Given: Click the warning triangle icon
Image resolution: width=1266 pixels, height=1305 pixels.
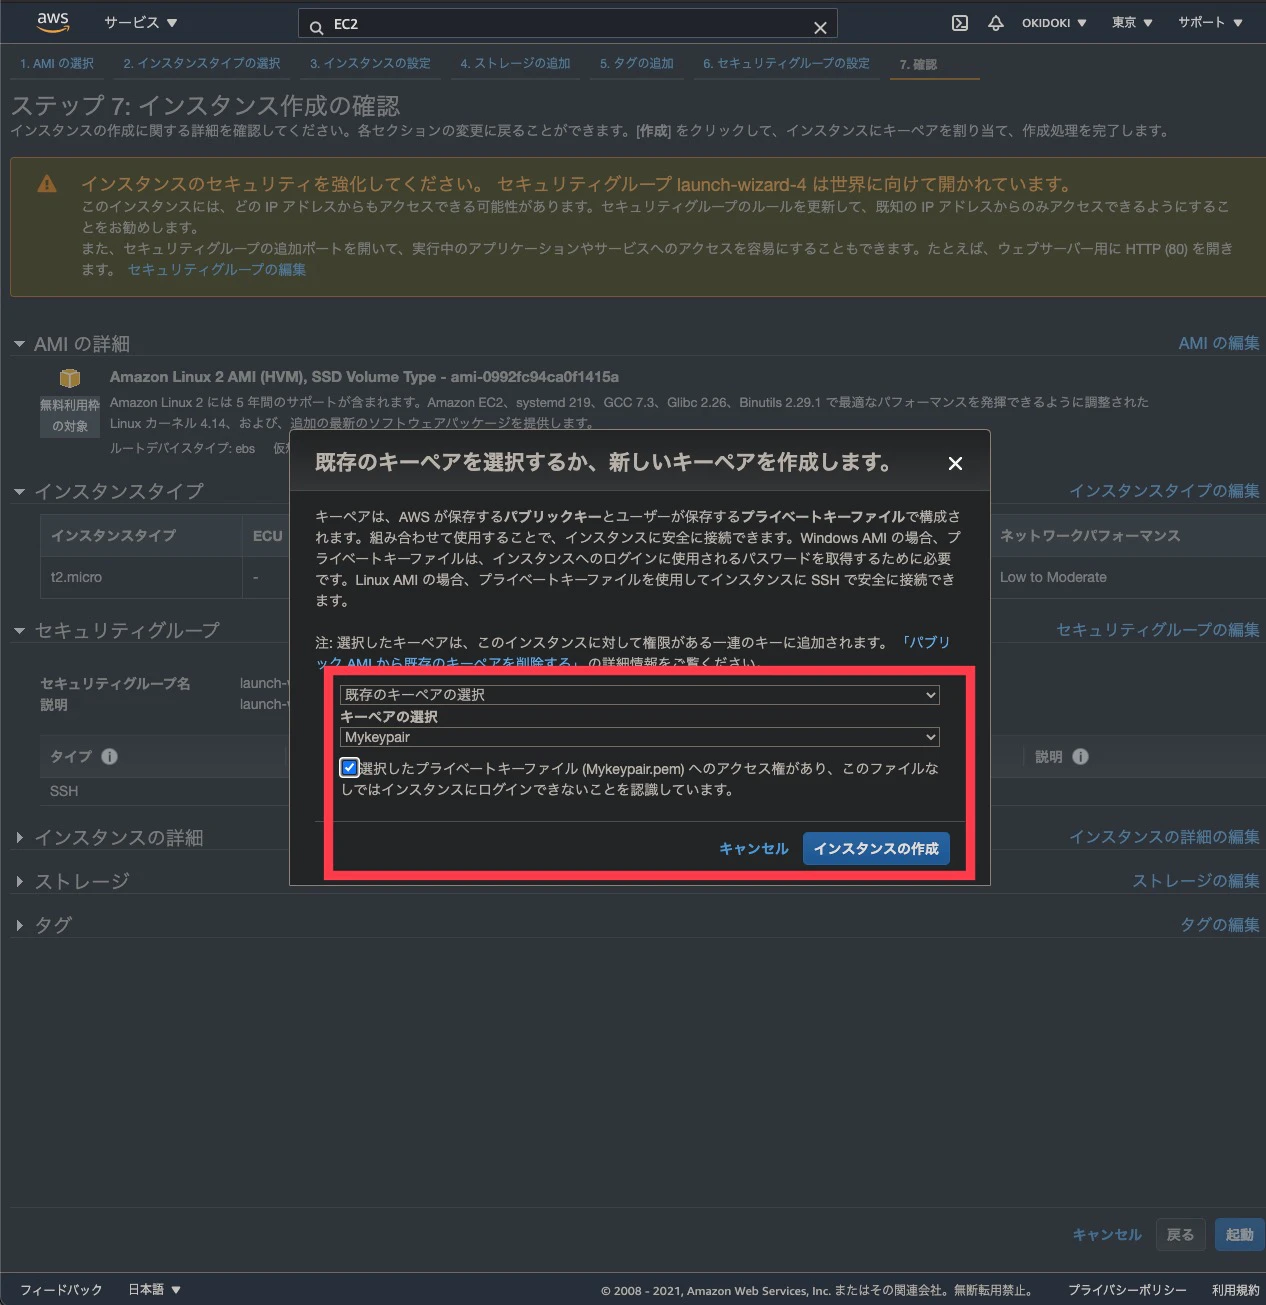Looking at the screenshot, I should click(47, 184).
